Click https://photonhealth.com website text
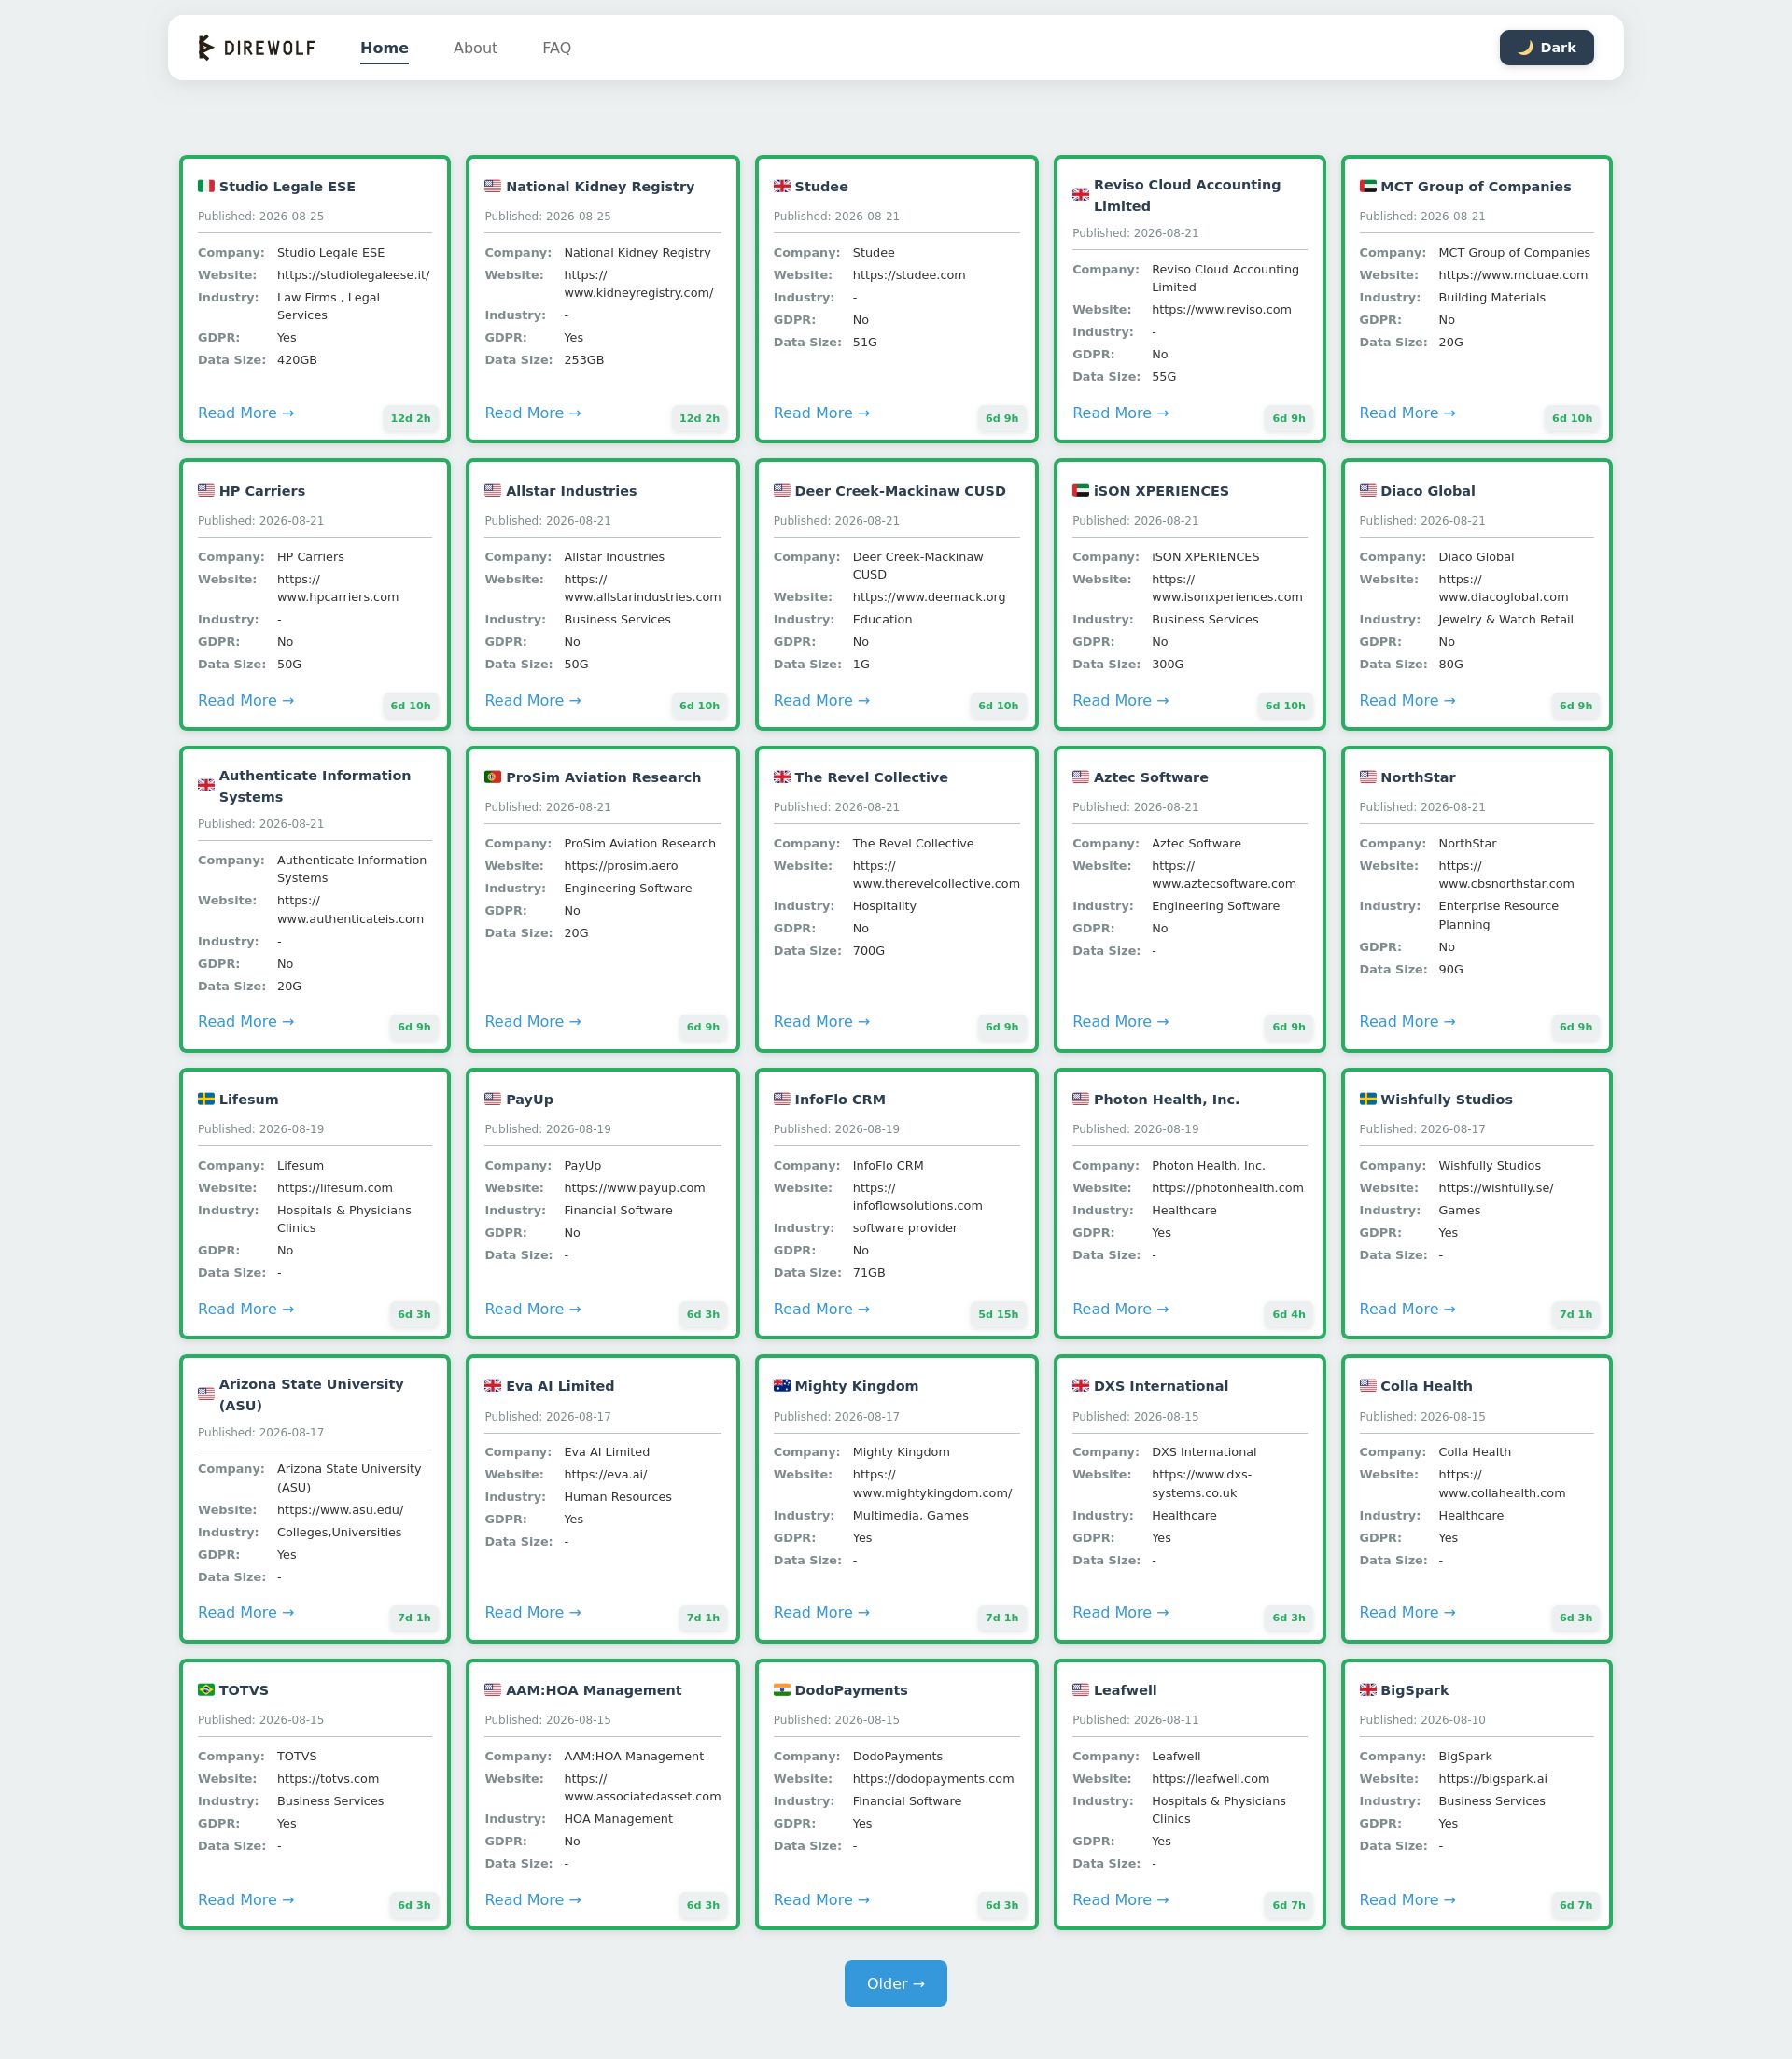This screenshot has width=1792, height=2059. click(1227, 1188)
